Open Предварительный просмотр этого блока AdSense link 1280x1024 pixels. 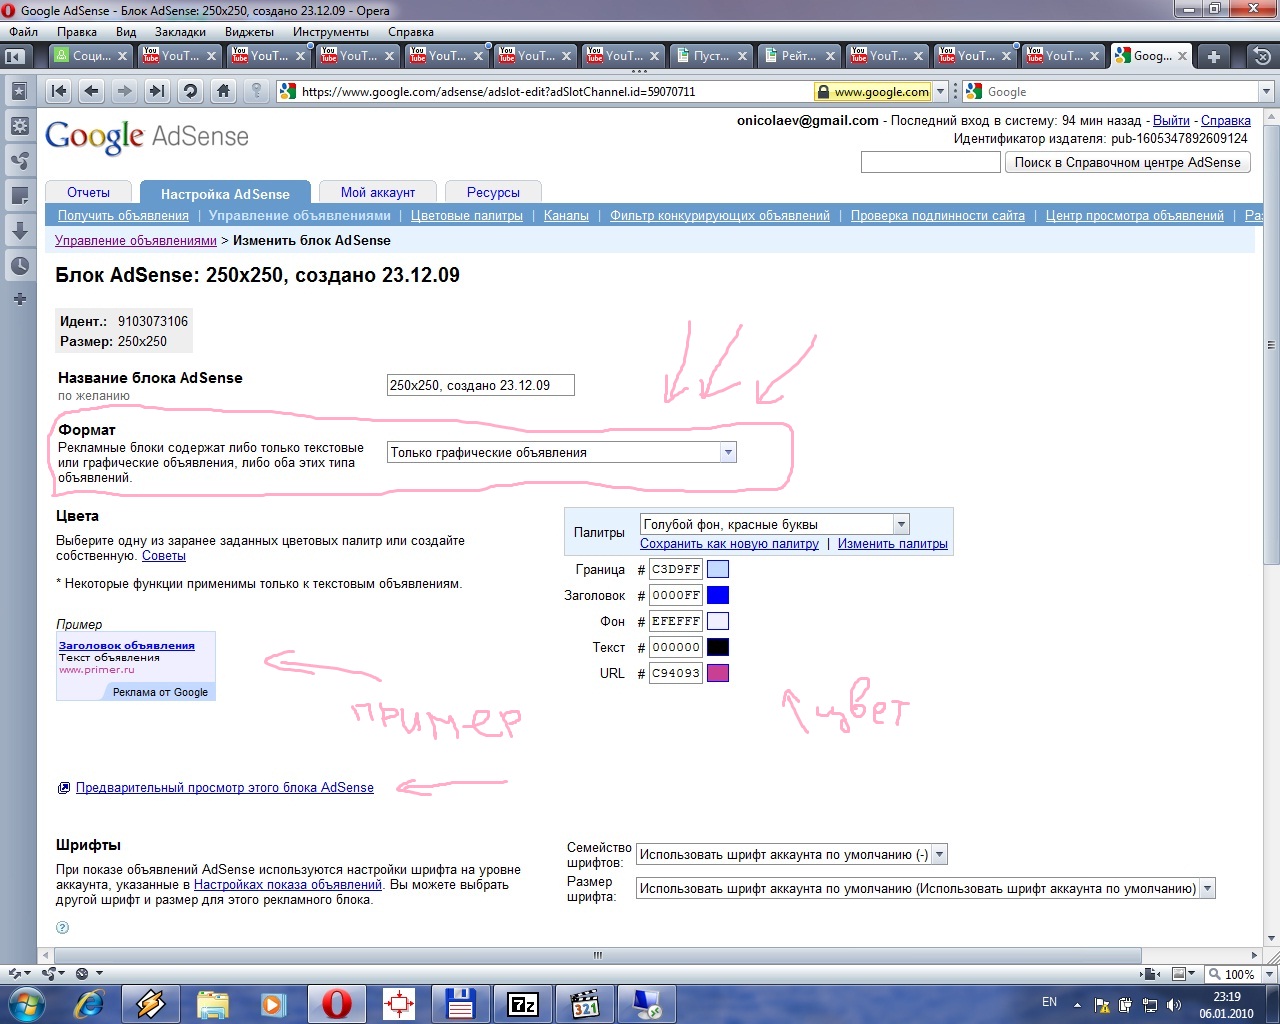pos(224,788)
